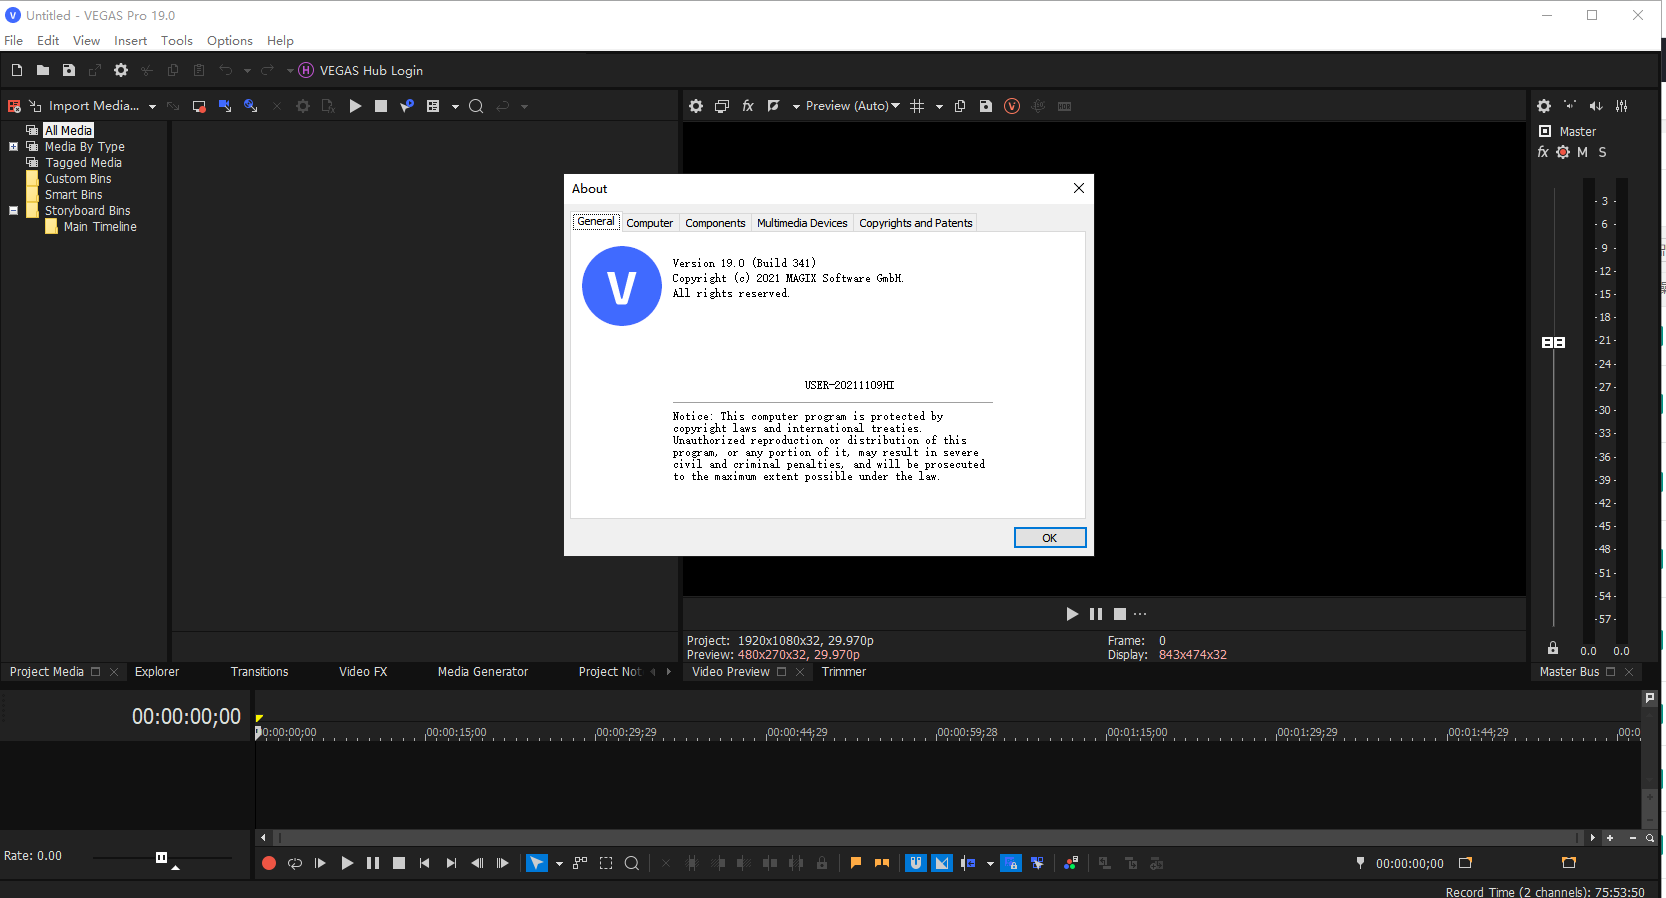This screenshot has width=1666, height=898.
Task: Open Multimedia Devices tab in About
Action: (x=802, y=223)
